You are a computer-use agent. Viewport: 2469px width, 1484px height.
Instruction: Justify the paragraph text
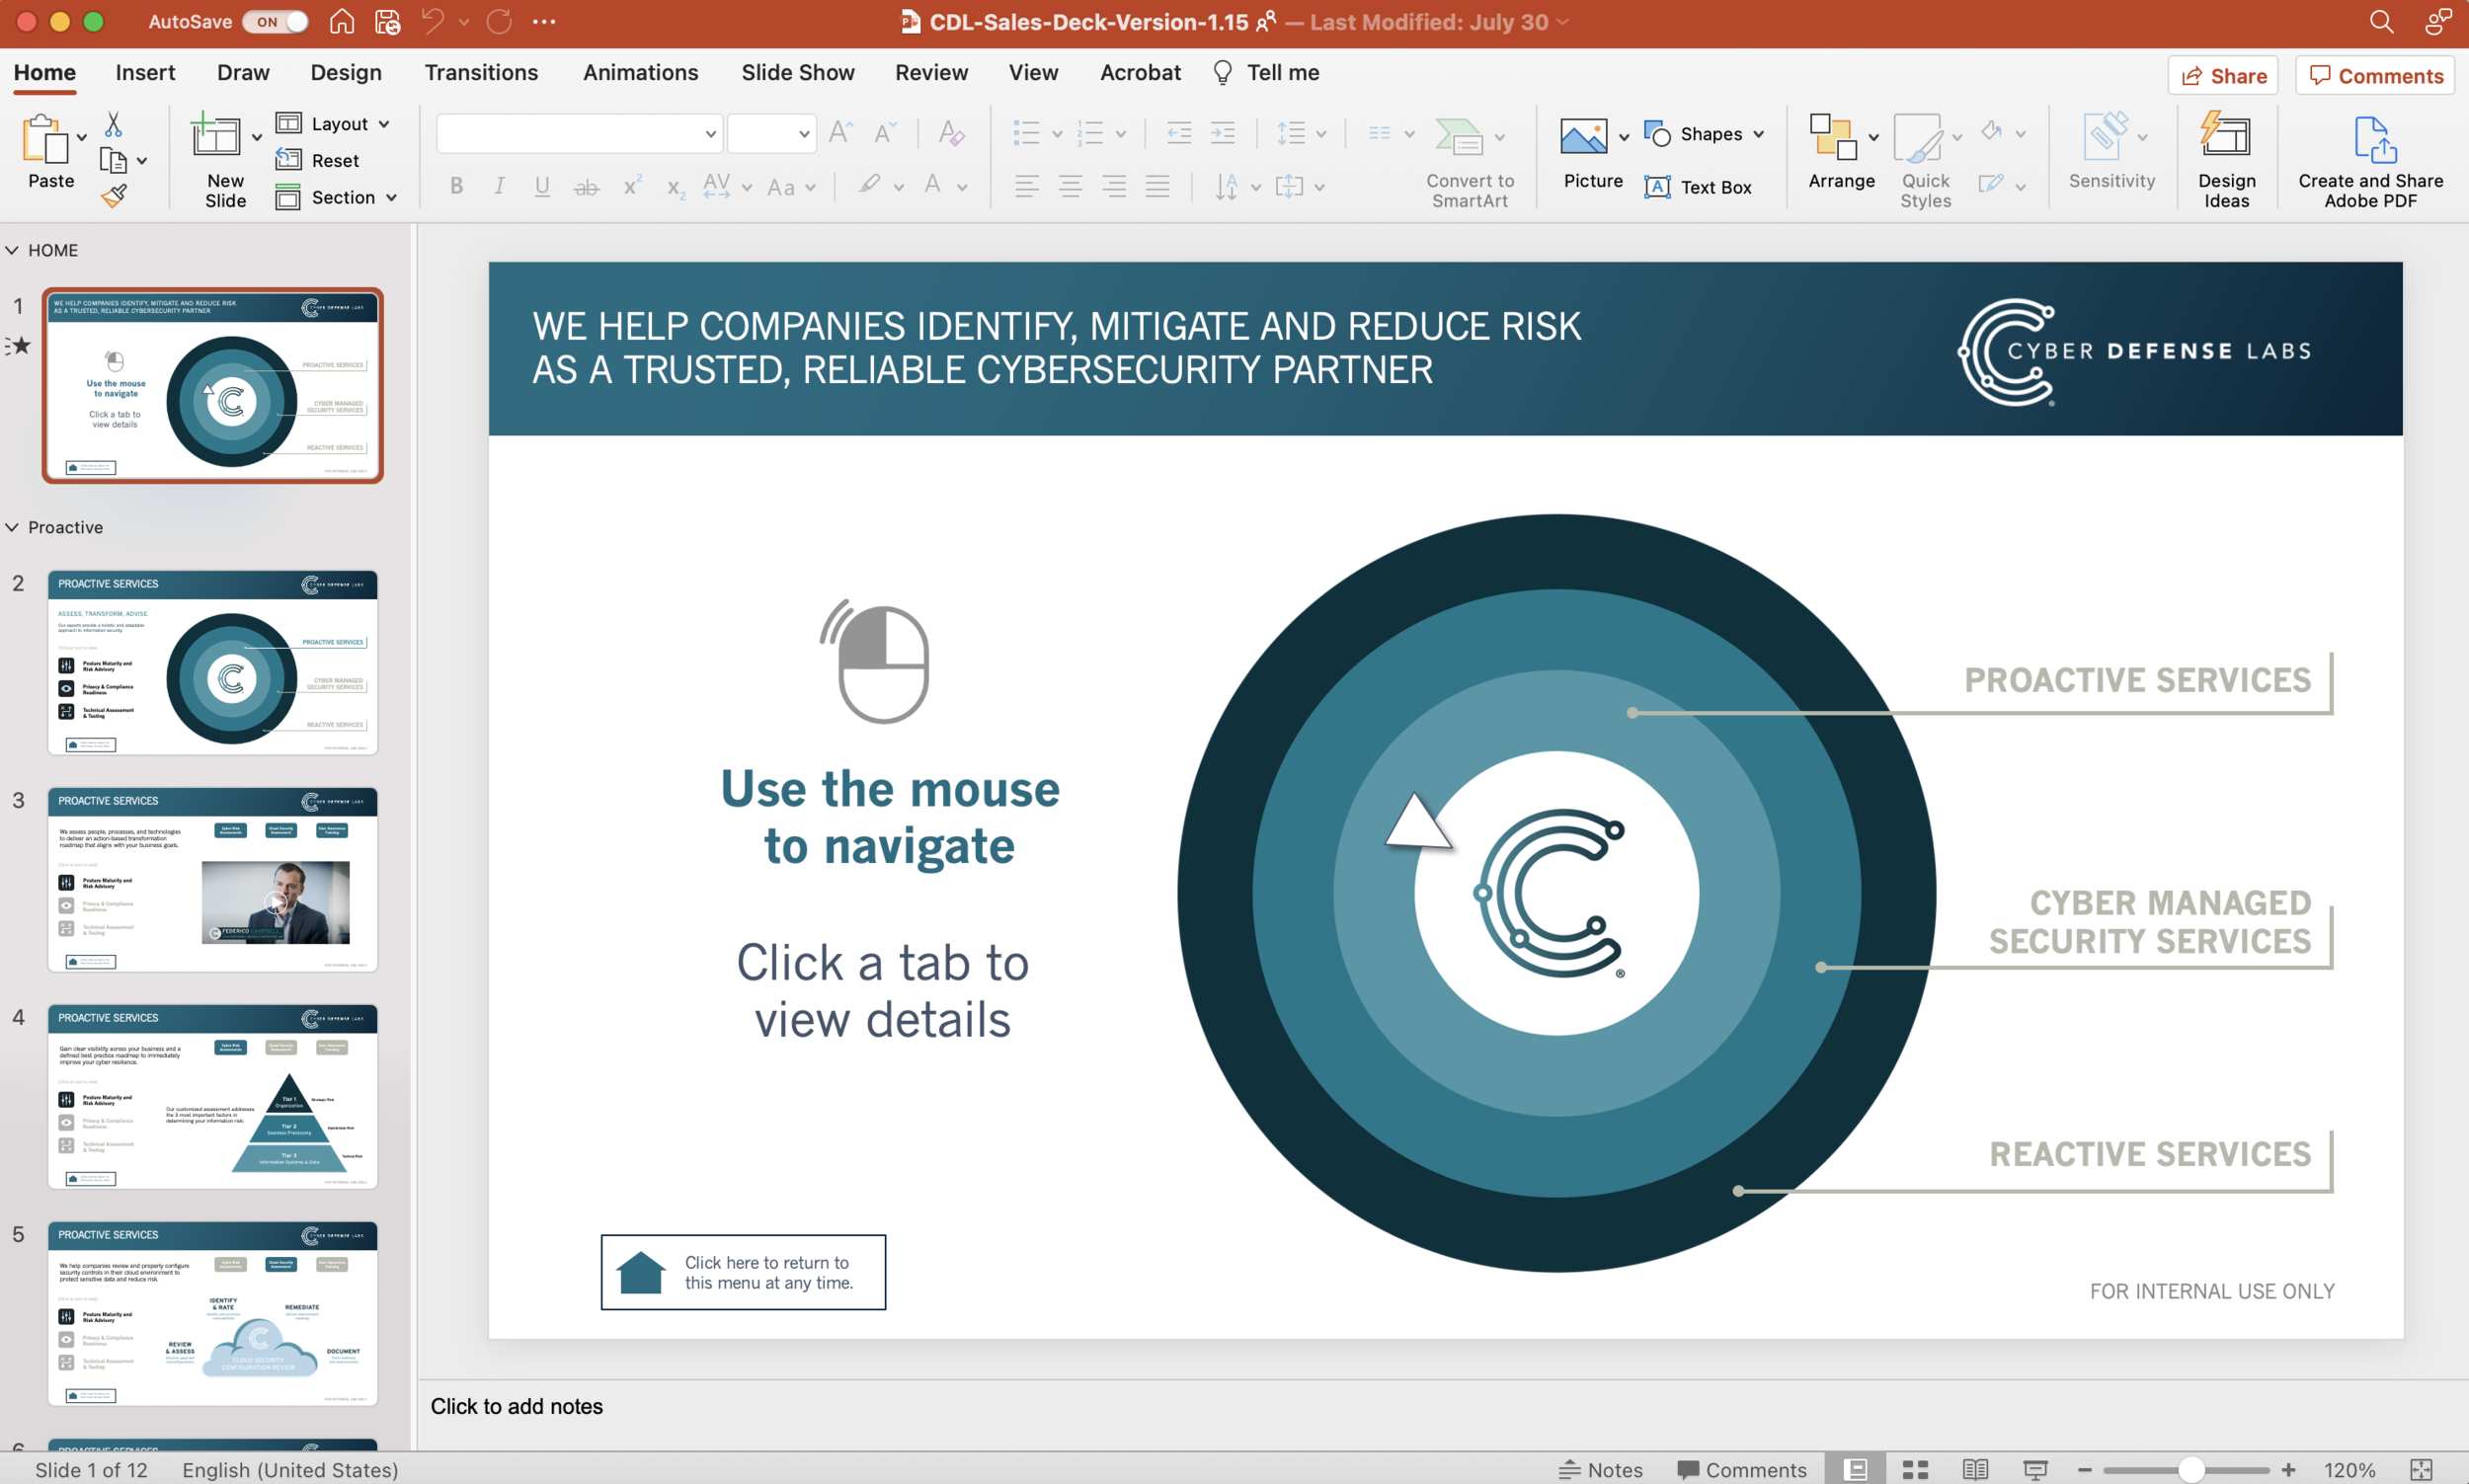tap(1157, 186)
